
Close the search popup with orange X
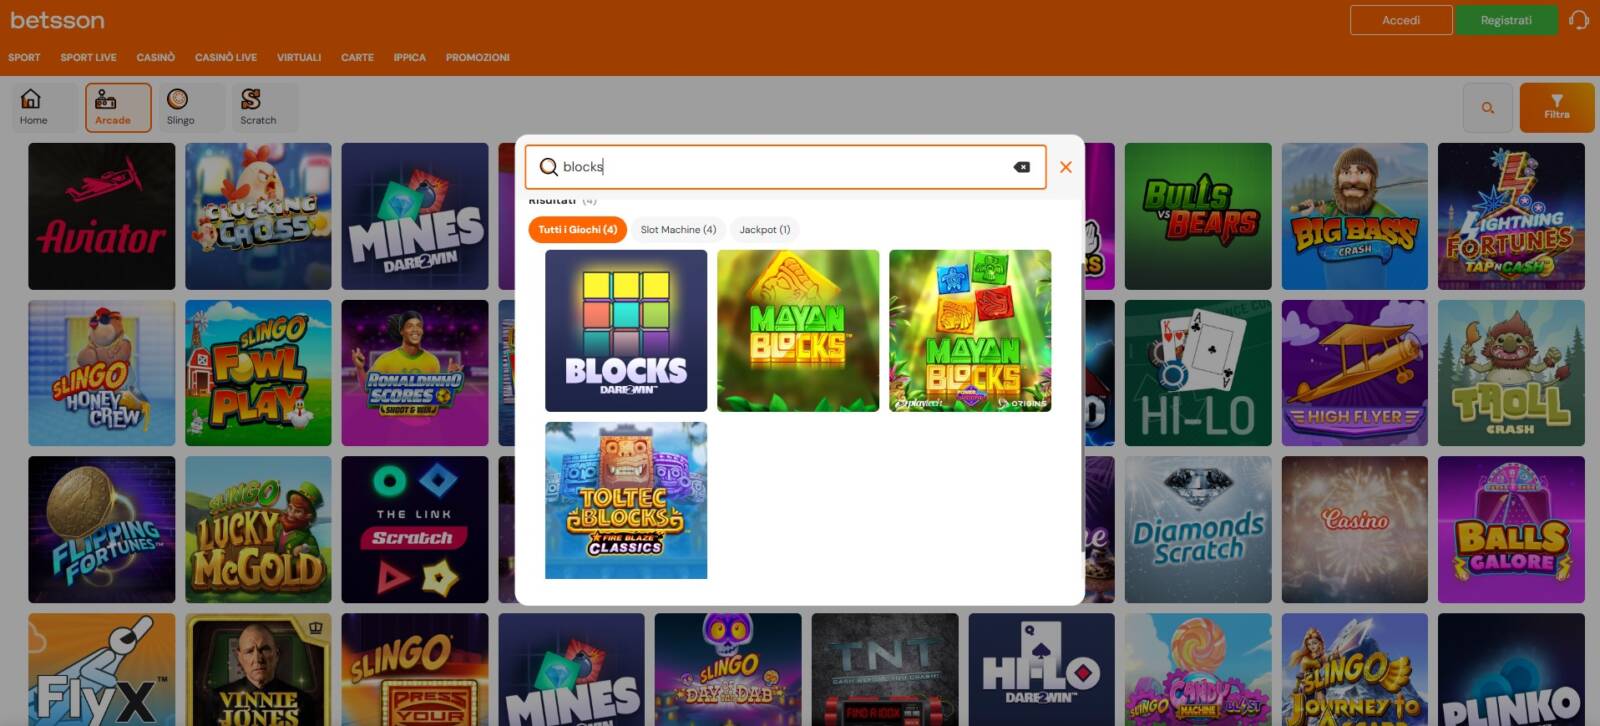coord(1066,167)
